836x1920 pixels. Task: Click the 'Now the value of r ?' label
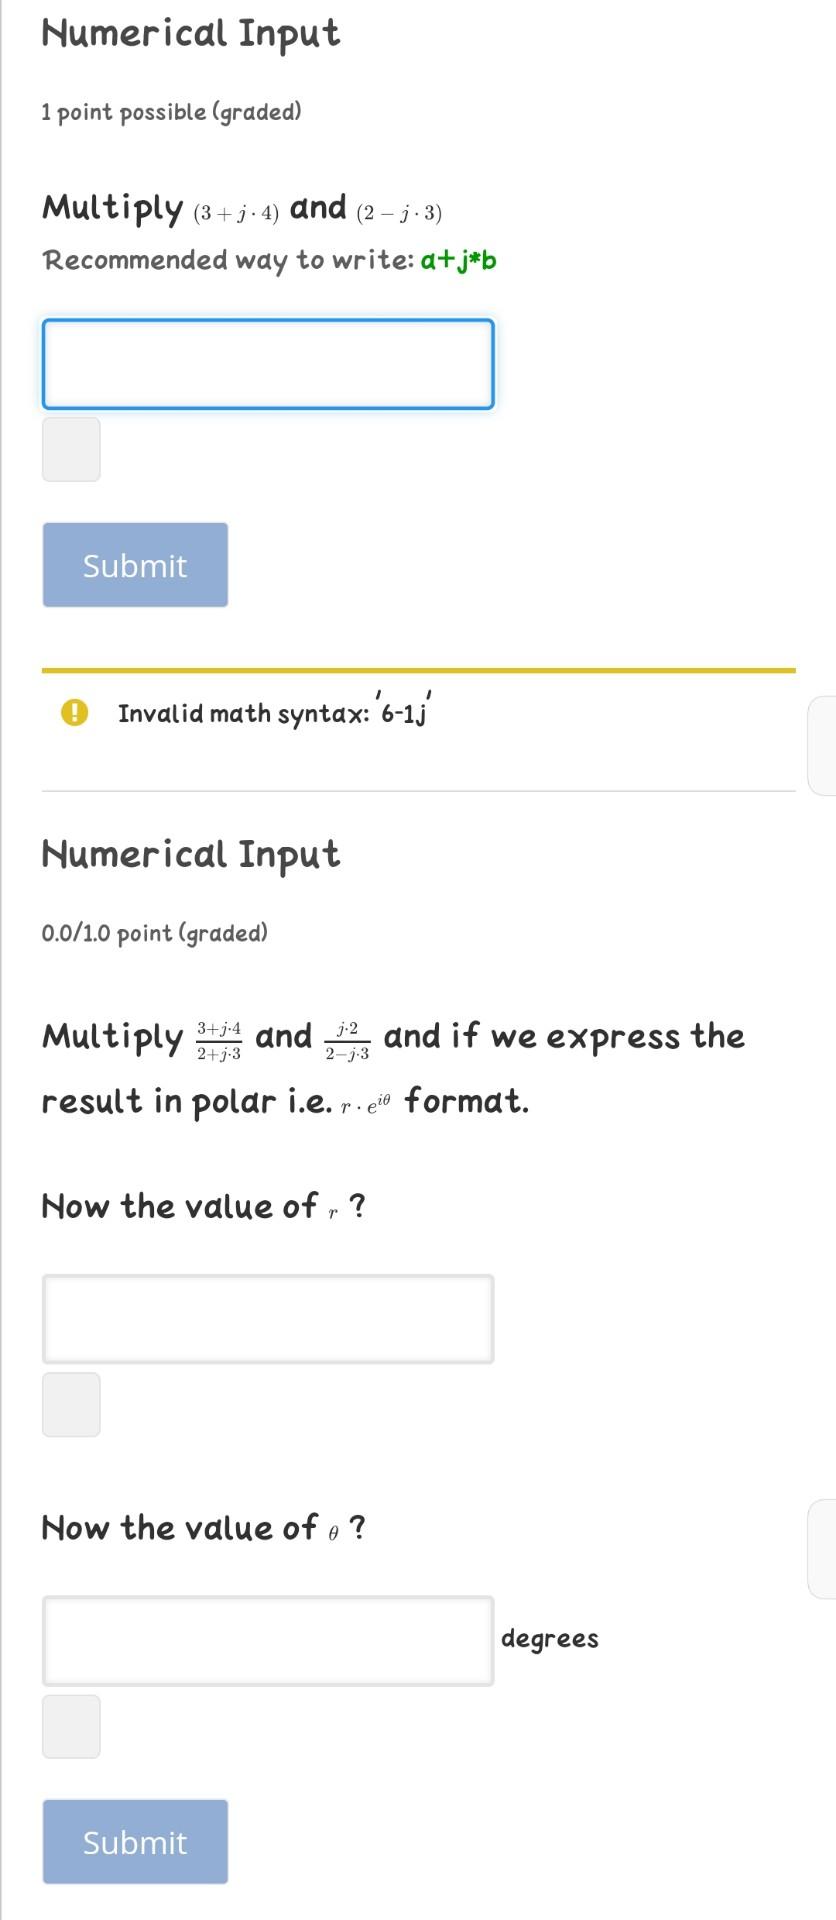click(203, 1206)
